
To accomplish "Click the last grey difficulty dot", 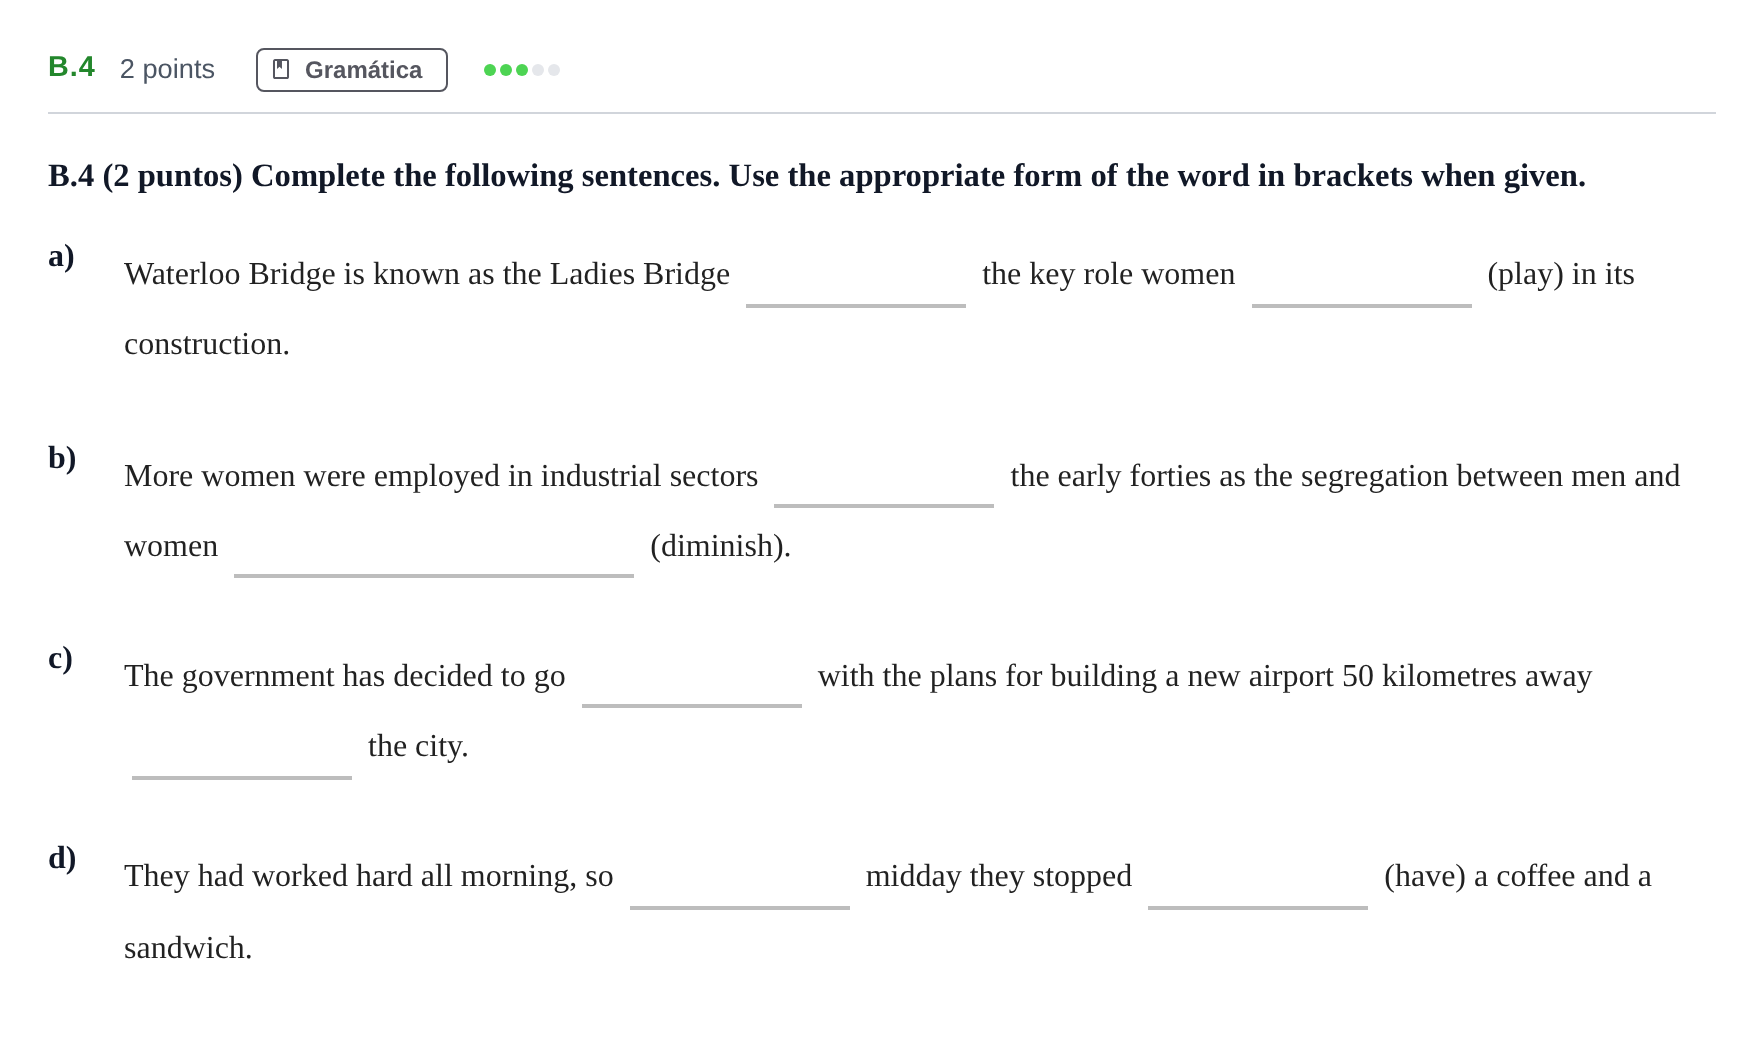I will (x=554, y=70).
